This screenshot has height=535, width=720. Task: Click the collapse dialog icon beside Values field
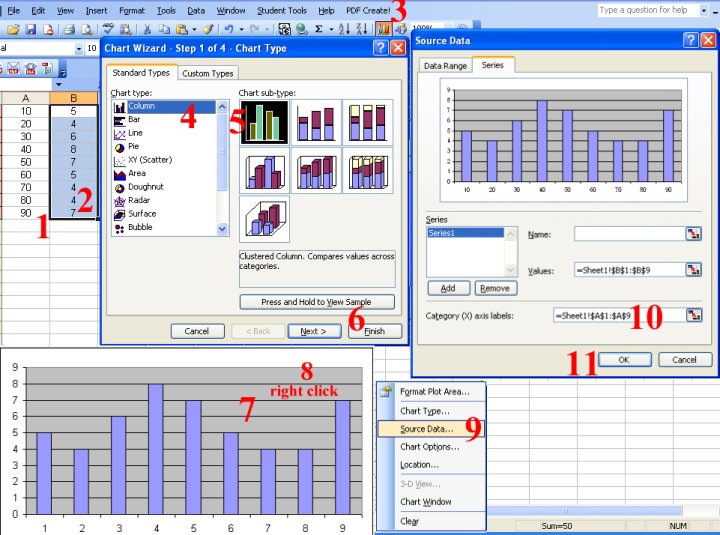(693, 270)
